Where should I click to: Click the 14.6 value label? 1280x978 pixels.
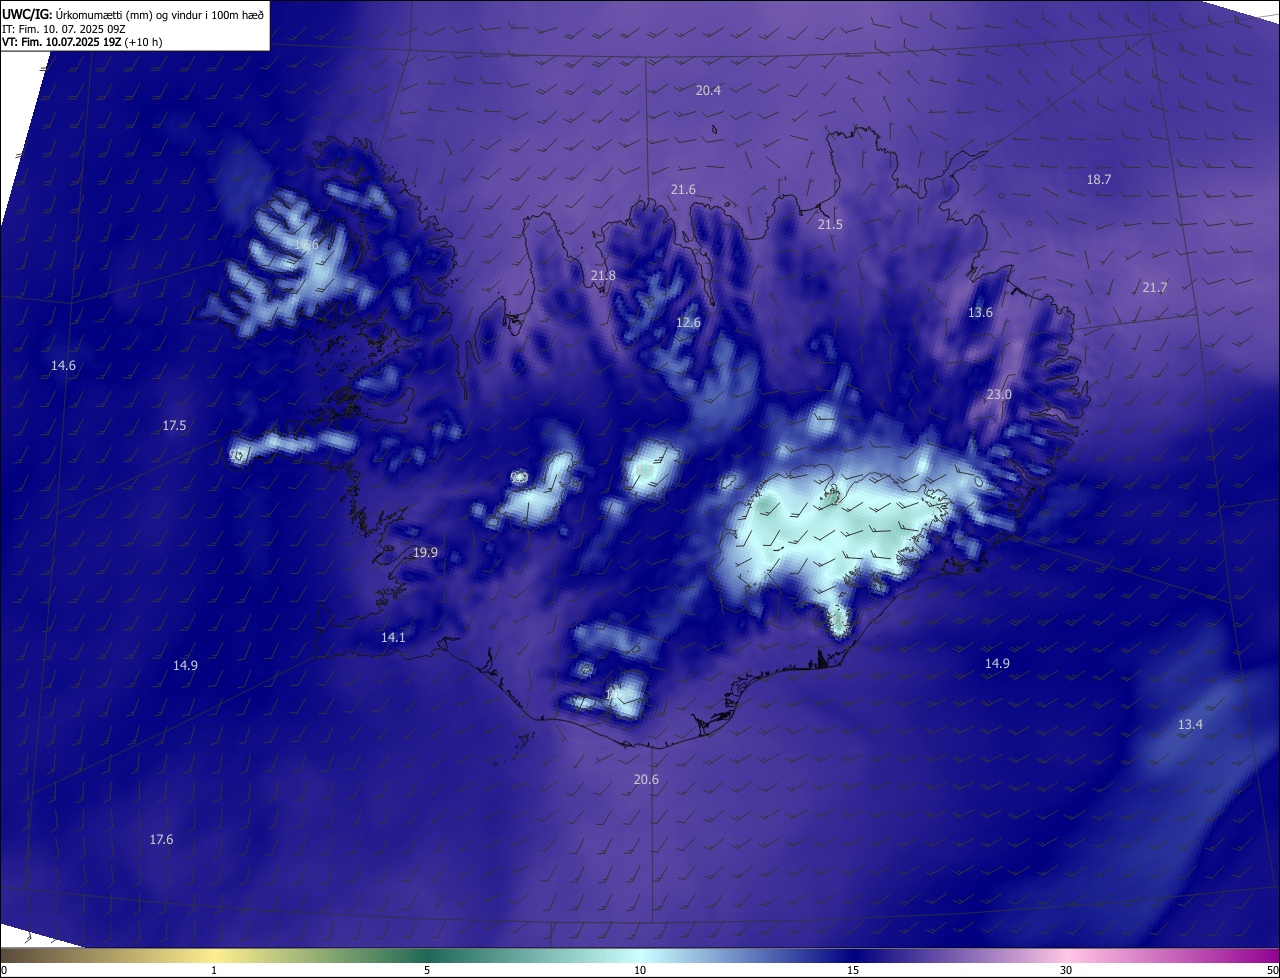pos(63,366)
